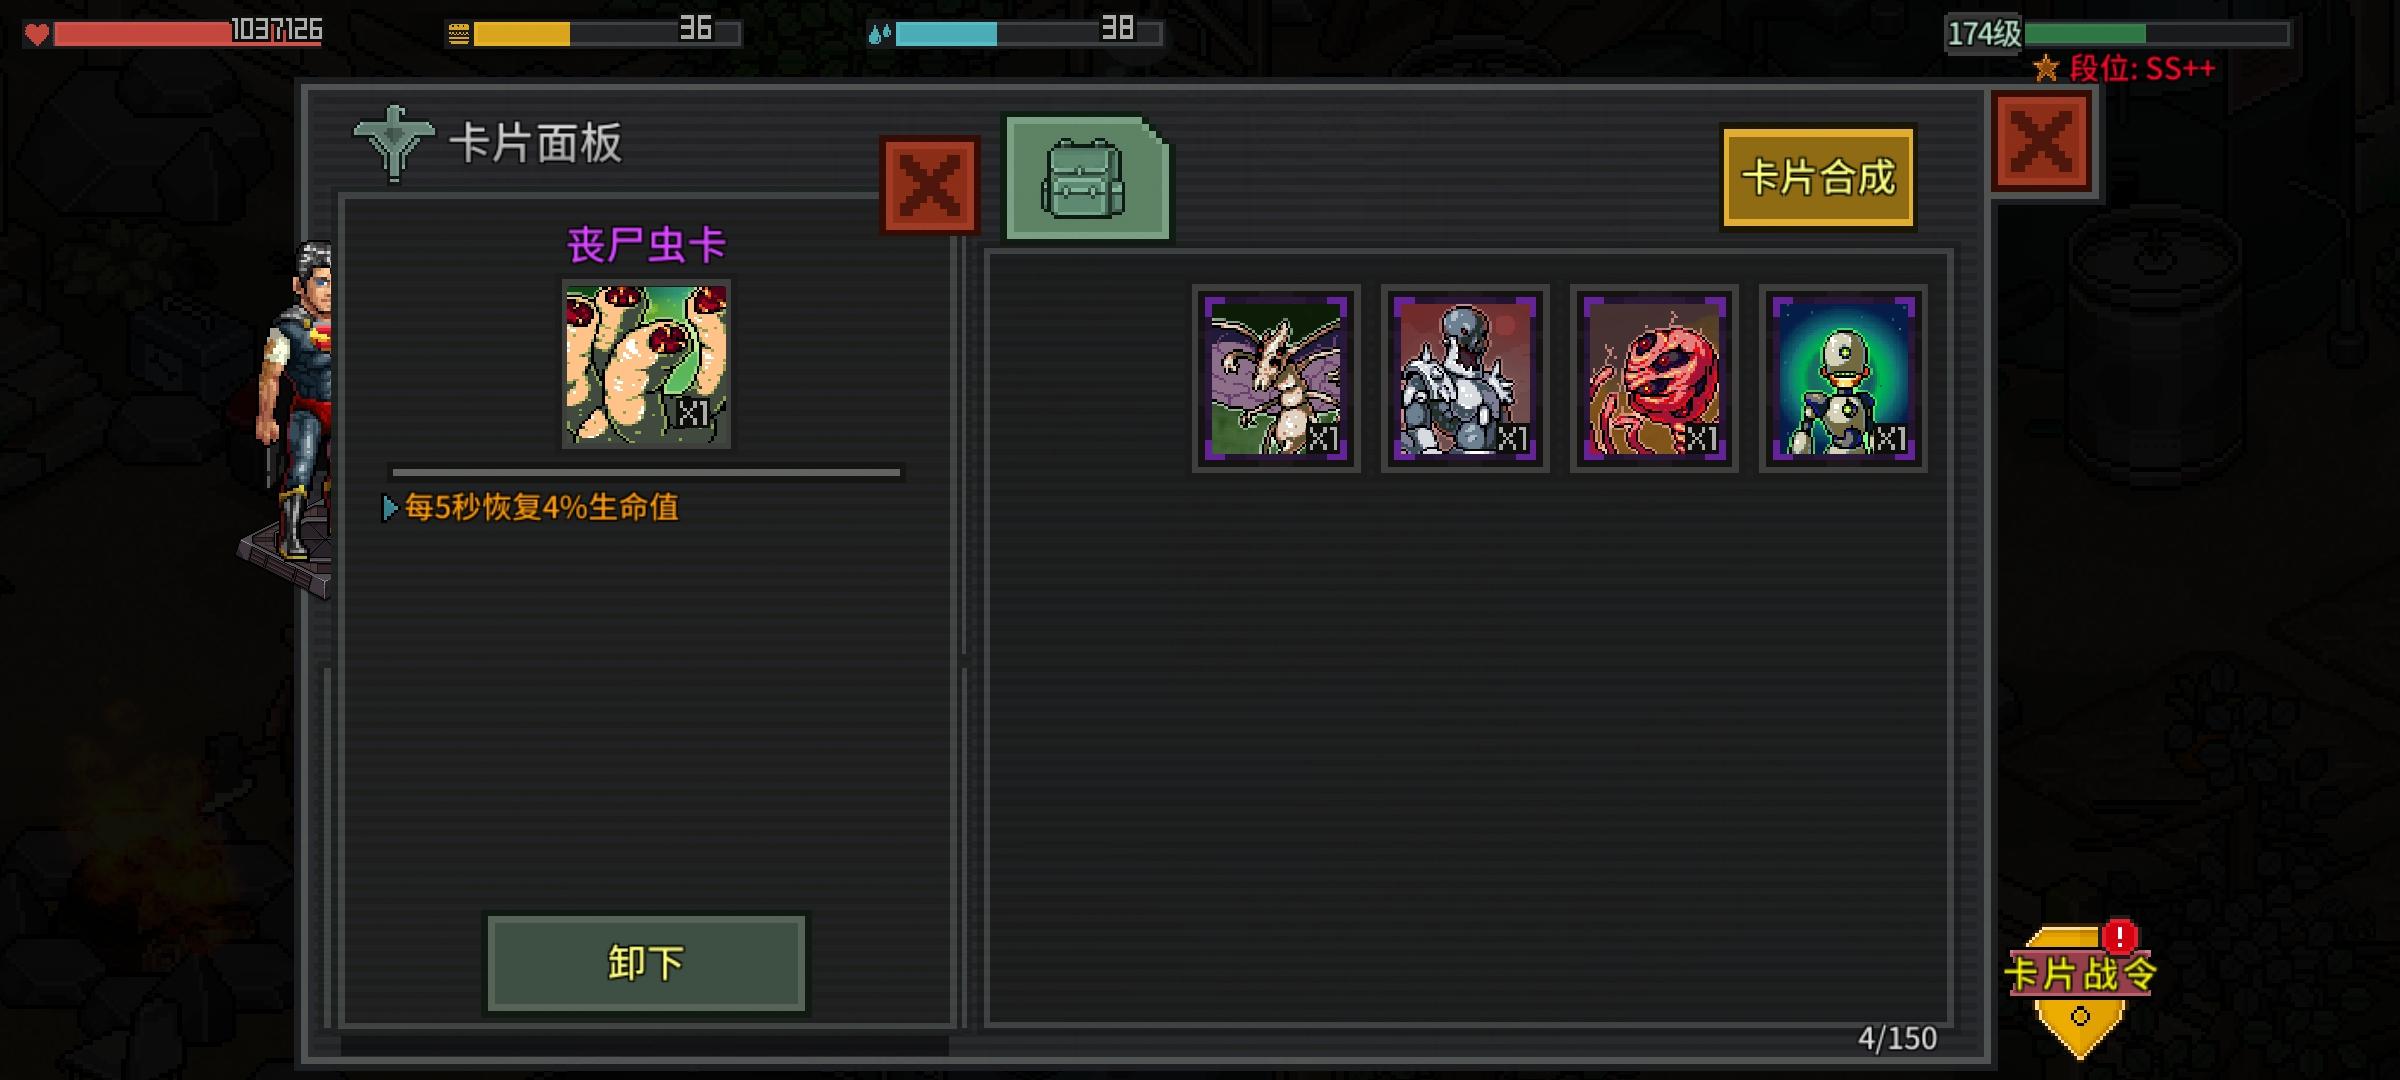Click the 174级 experience progress bar

(2156, 34)
